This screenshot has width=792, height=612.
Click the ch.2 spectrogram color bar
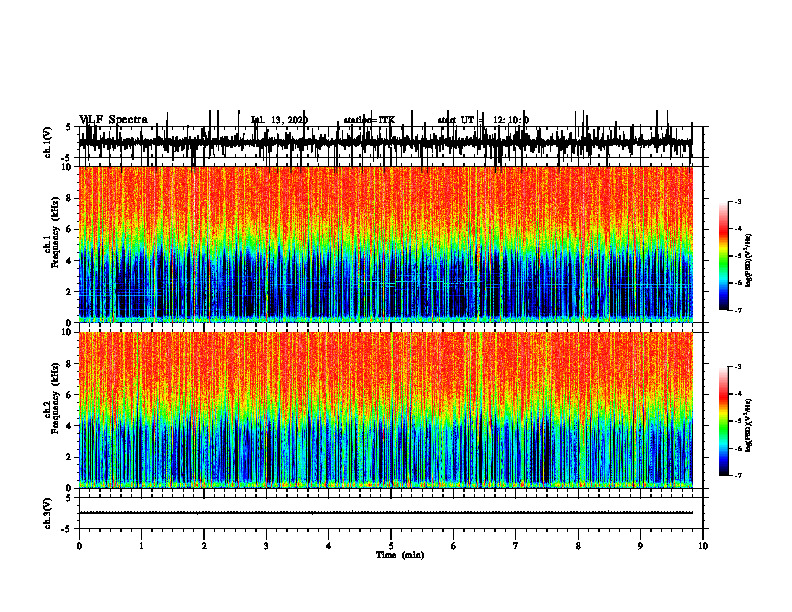723,421
